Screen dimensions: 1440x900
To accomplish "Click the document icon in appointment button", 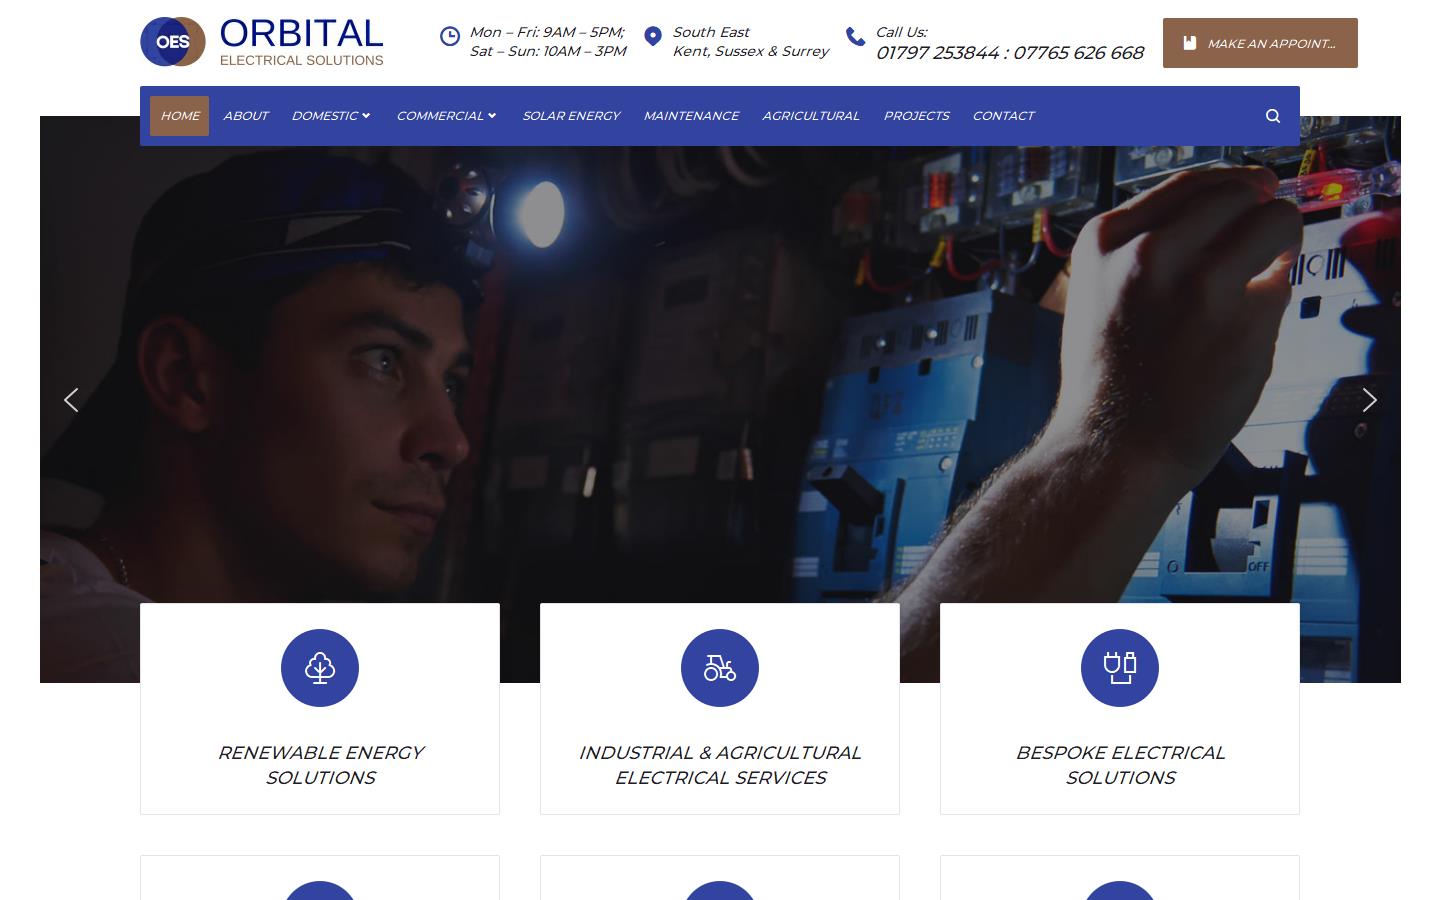I will (x=1190, y=43).
